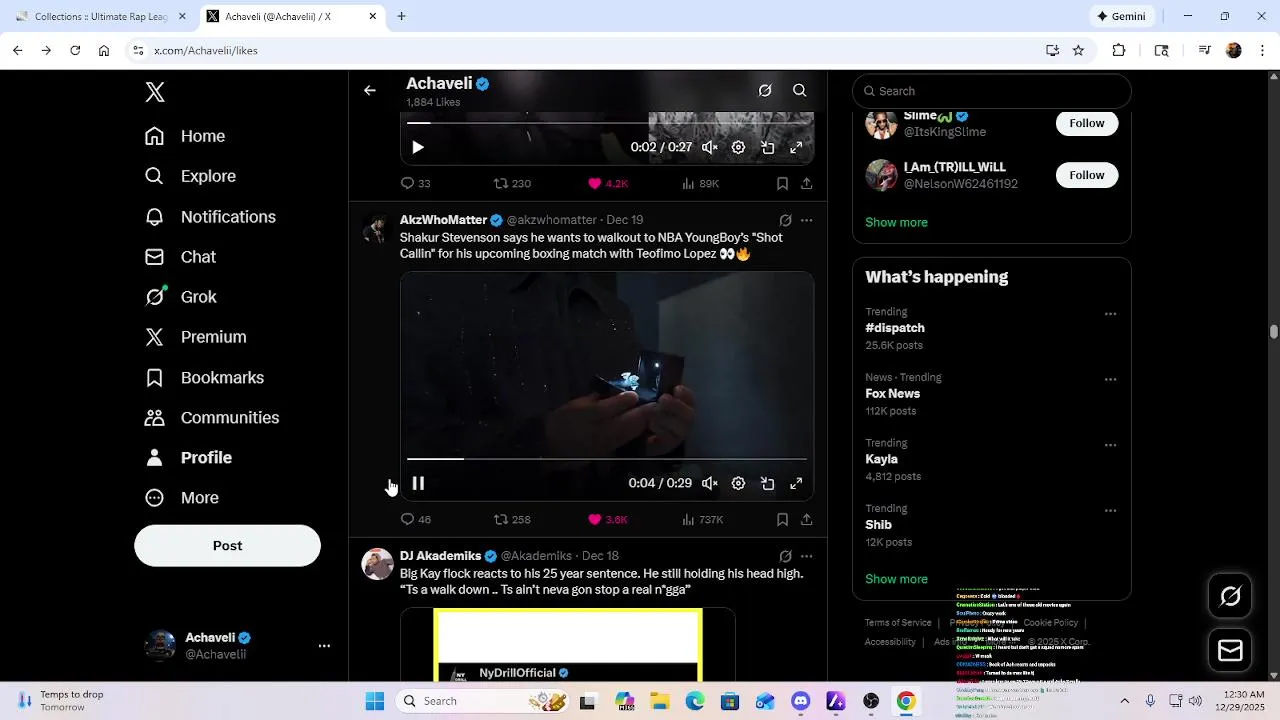Unmute the top video

click(710, 147)
